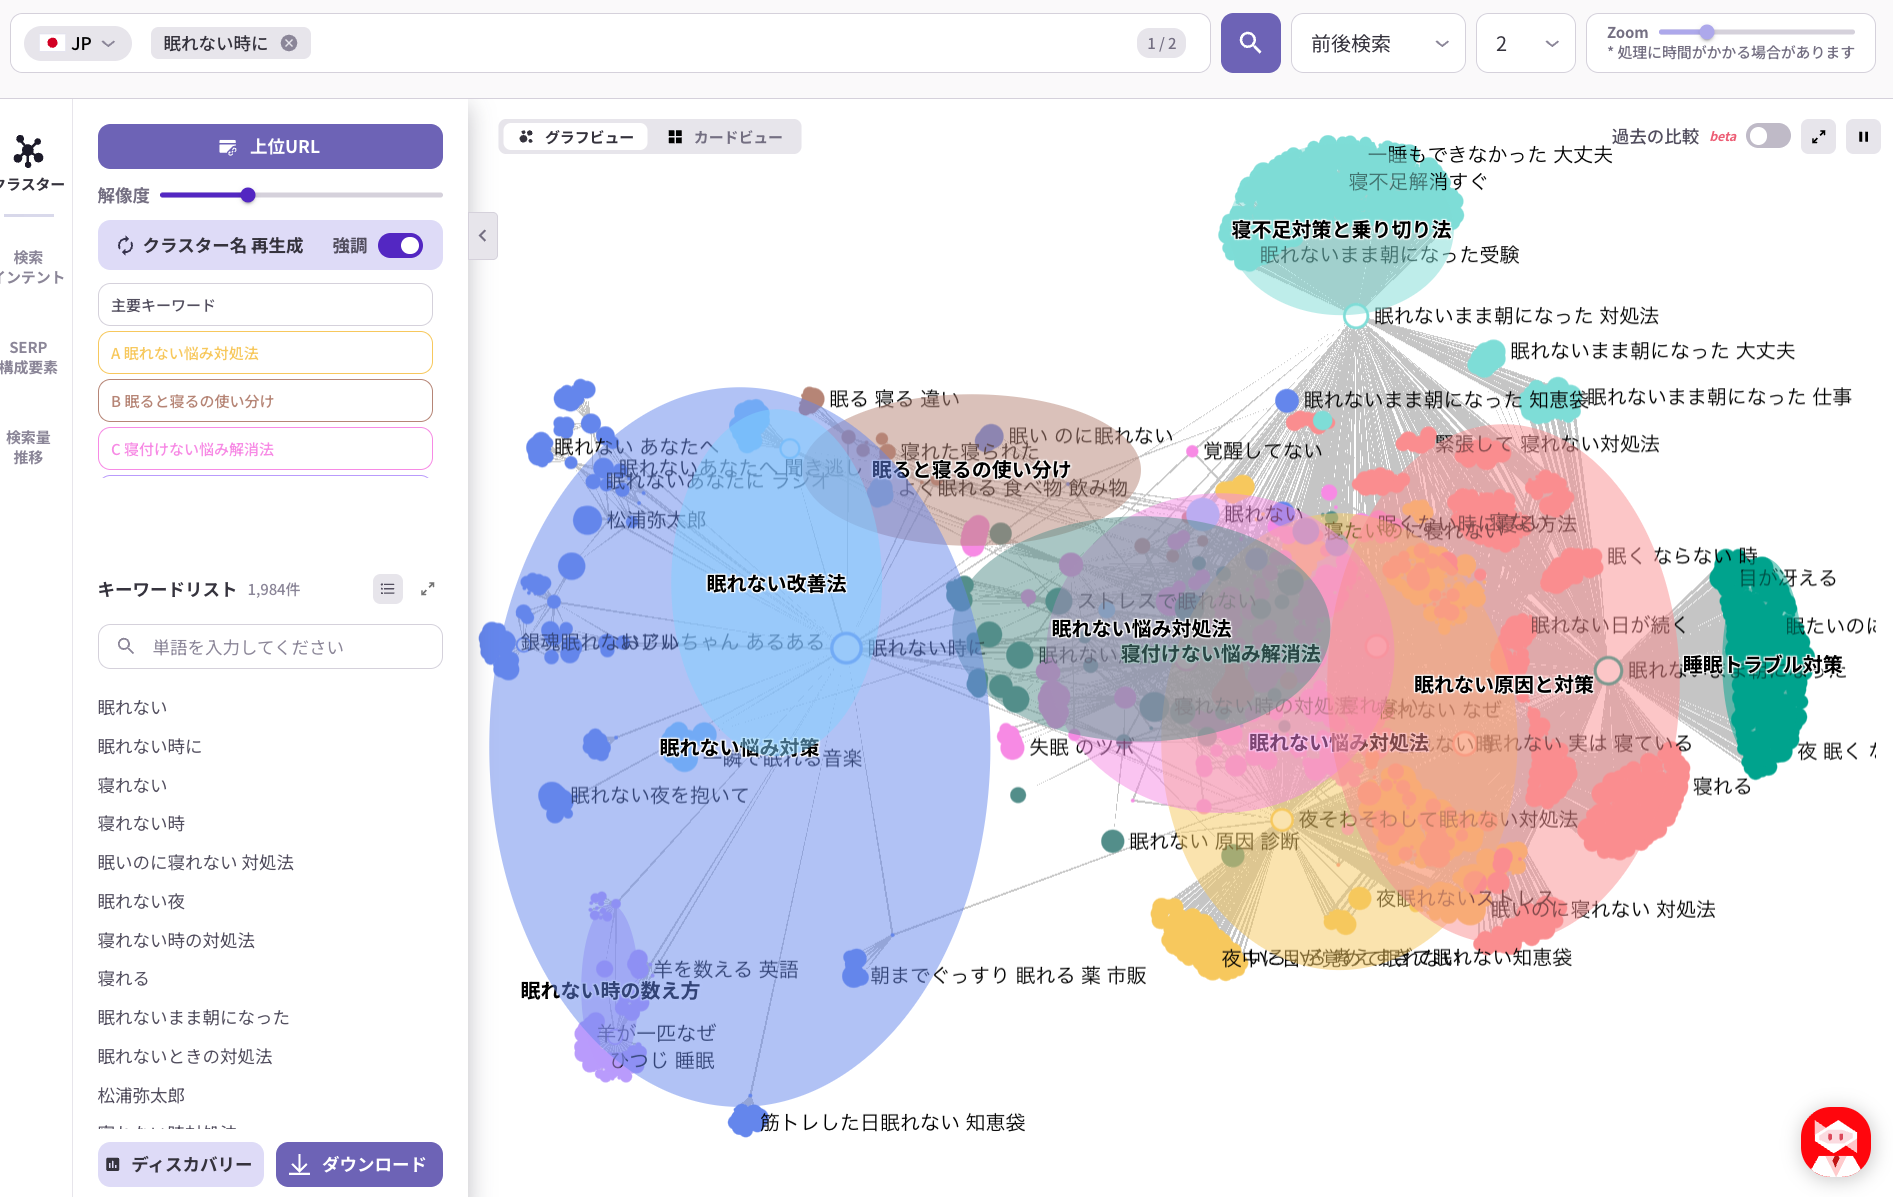
Task: Select keyword 松浦弥太郎 in list
Action: point(141,1095)
